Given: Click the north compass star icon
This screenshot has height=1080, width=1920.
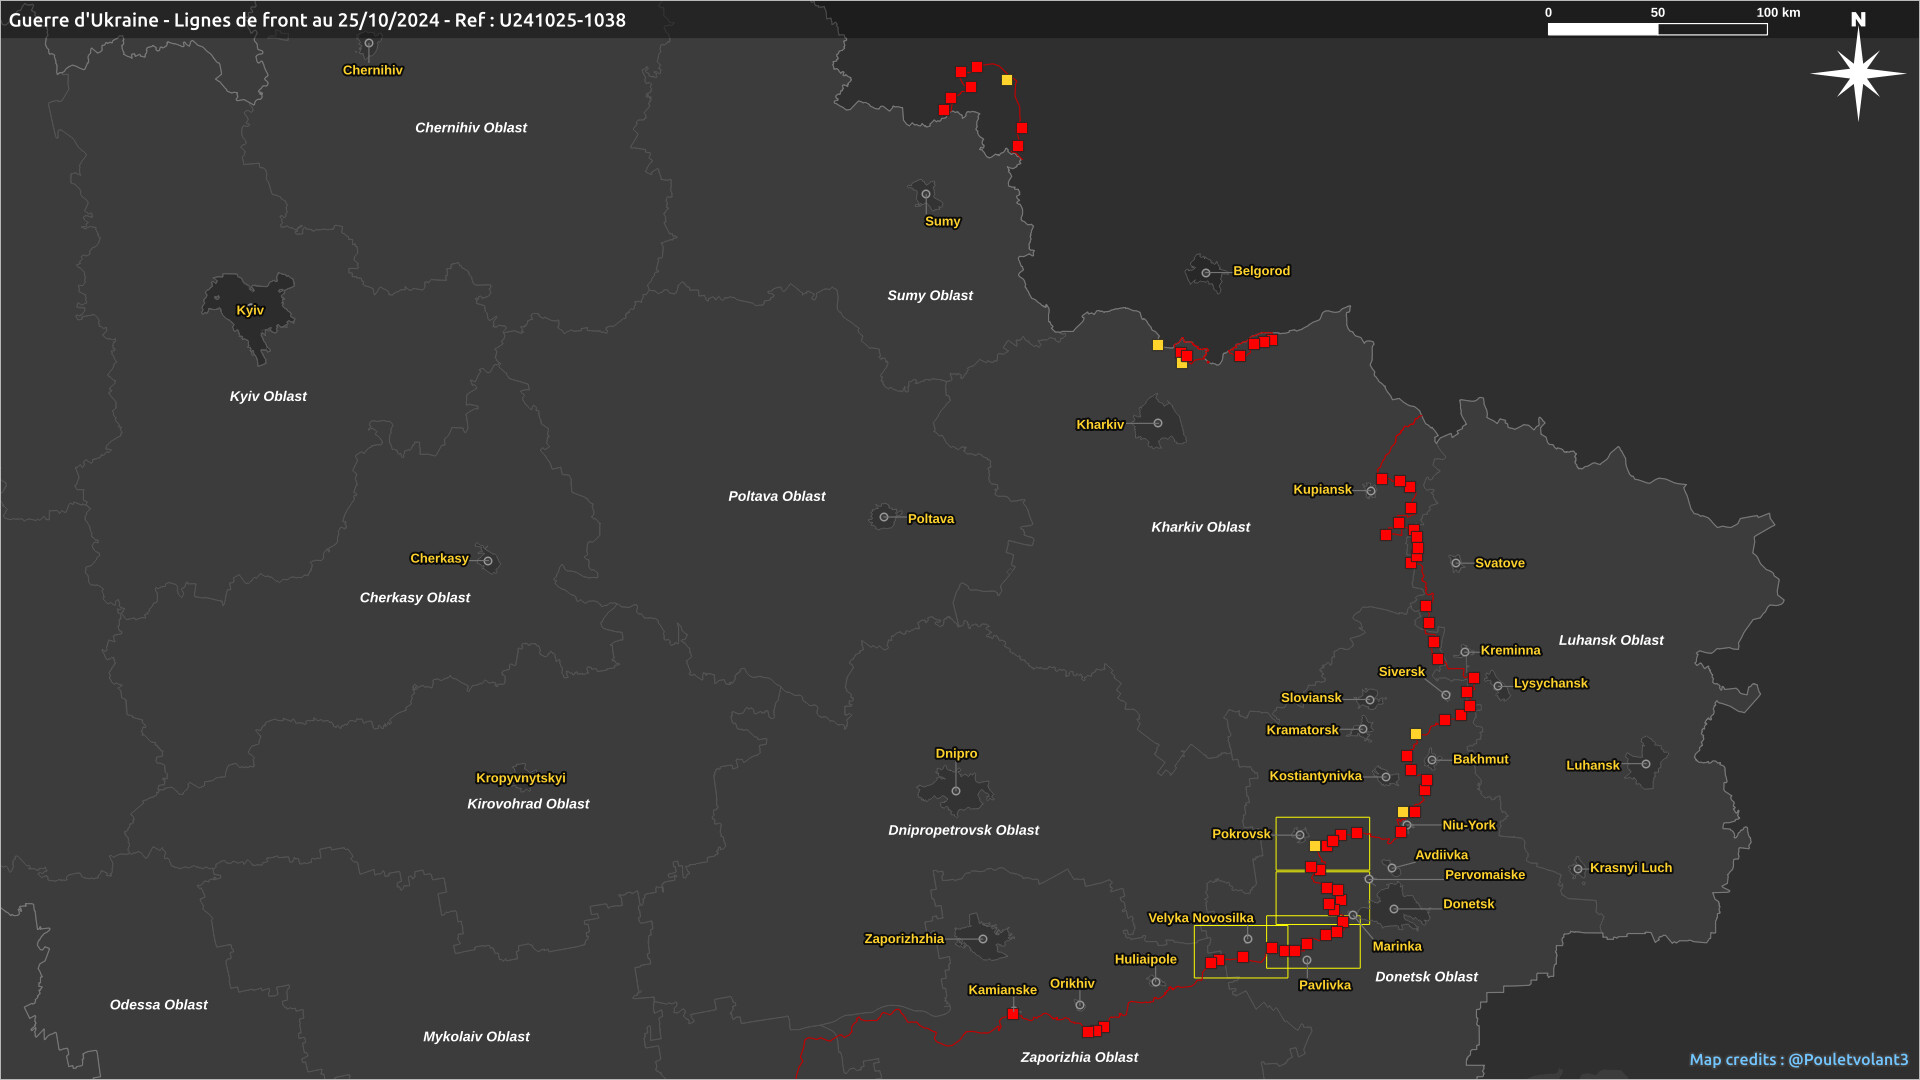Looking at the screenshot, I should point(1858,73).
